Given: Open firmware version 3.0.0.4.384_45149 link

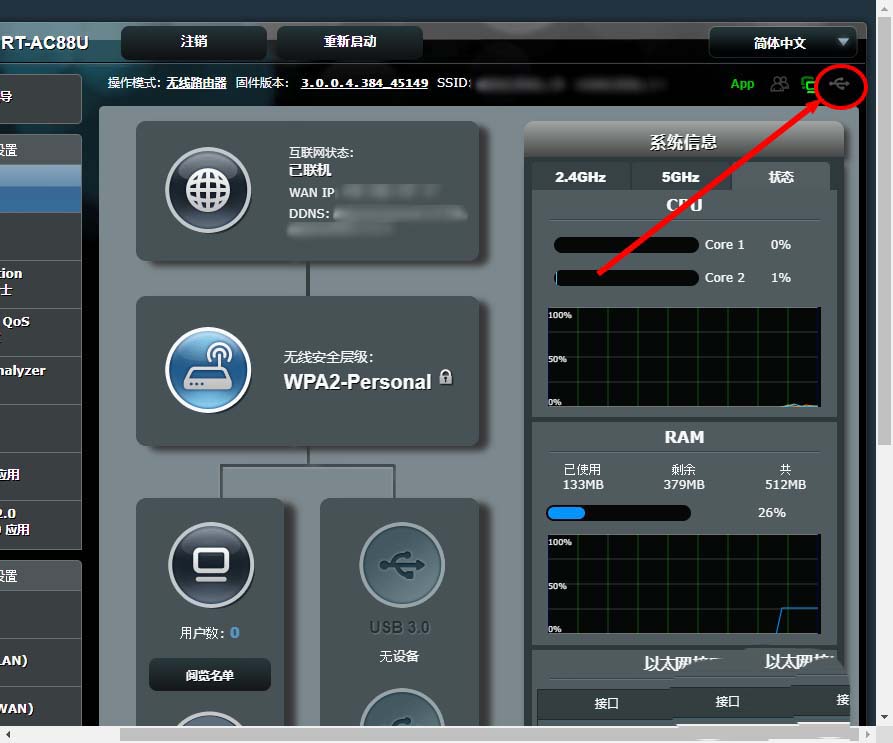Looking at the screenshot, I should coord(364,83).
